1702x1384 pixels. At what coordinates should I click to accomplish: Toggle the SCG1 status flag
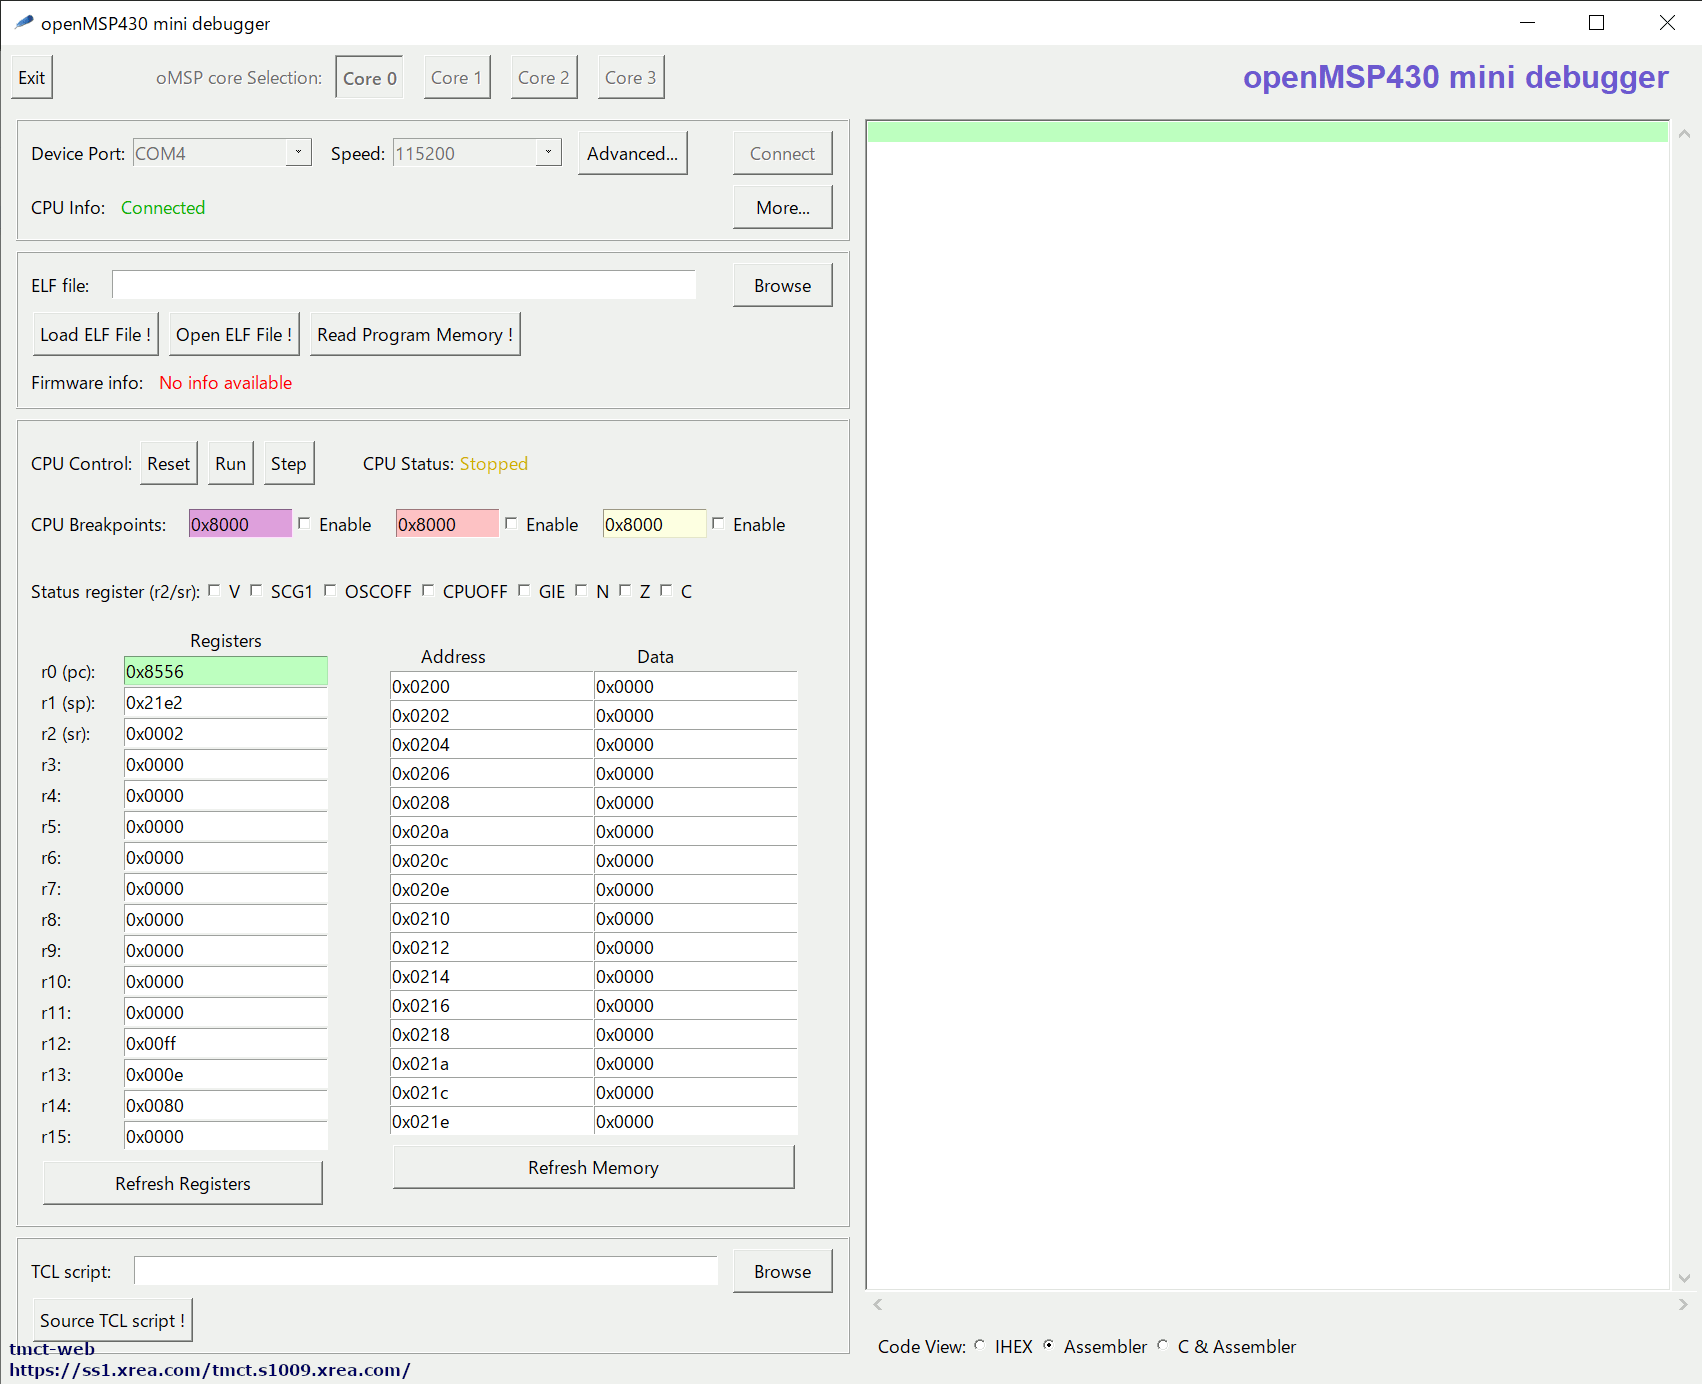[x=256, y=590]
